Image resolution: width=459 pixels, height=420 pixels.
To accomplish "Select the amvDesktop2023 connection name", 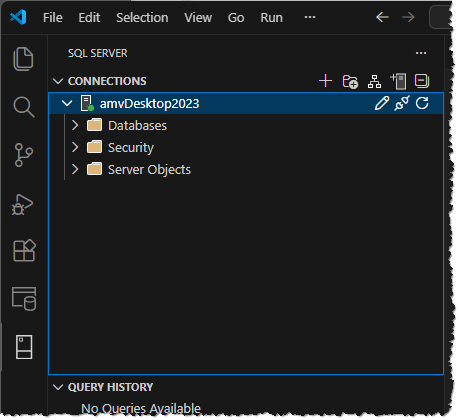I will [x=149, y=104].
